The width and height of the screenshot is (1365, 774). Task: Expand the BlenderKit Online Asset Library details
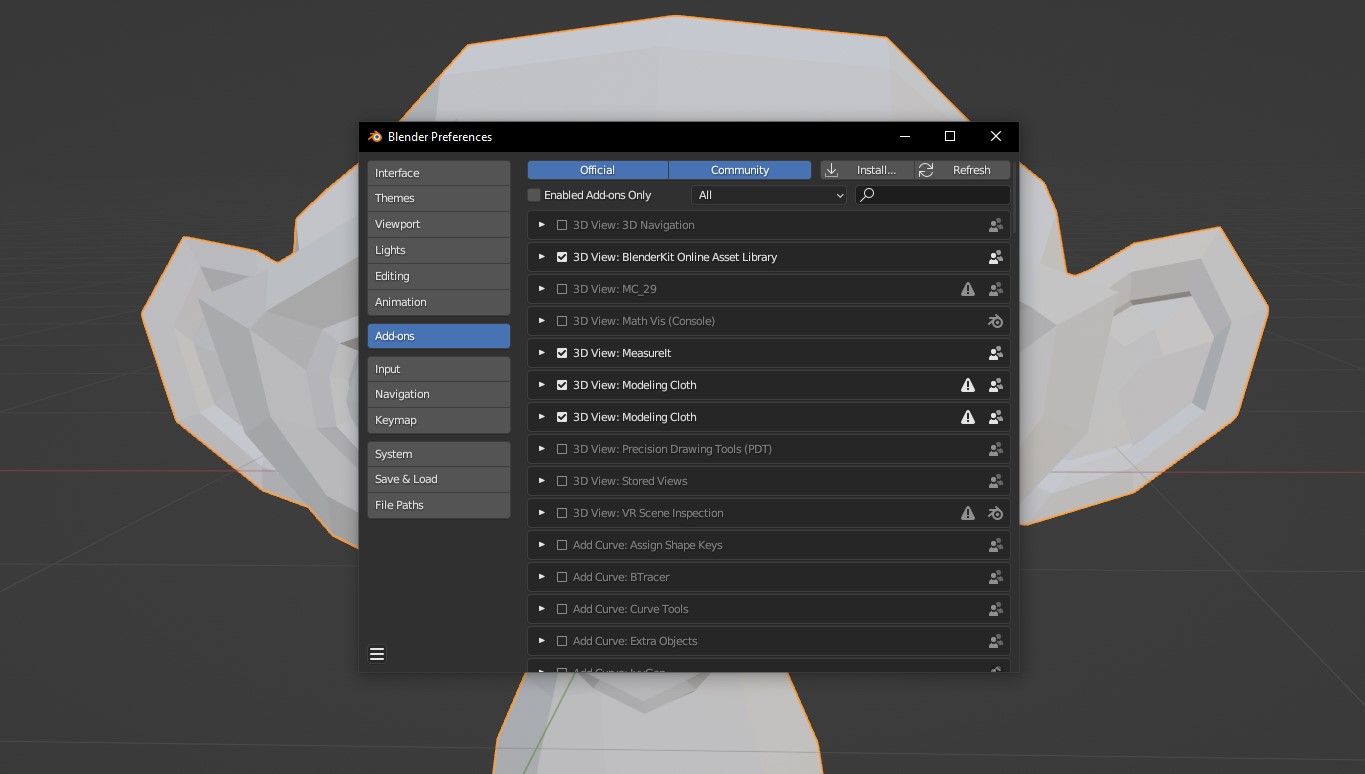click(x=541, y=257)
